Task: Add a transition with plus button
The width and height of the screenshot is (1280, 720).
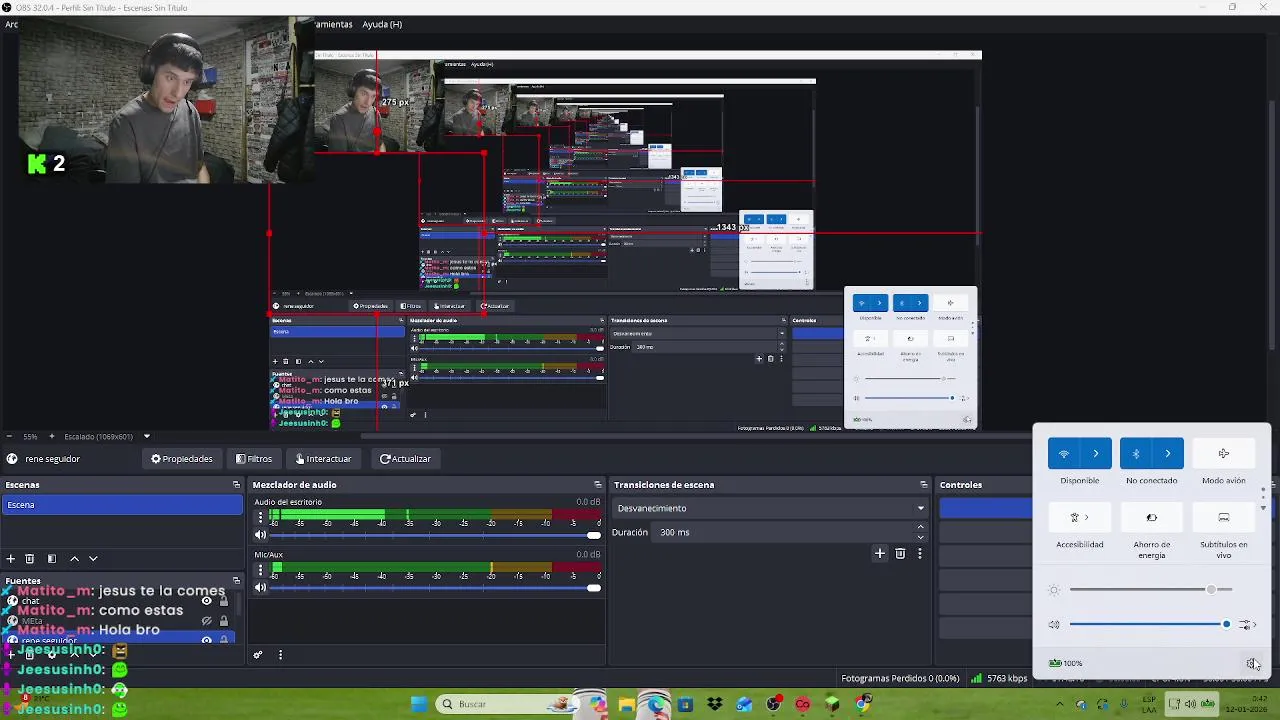Action: point(880,553)
